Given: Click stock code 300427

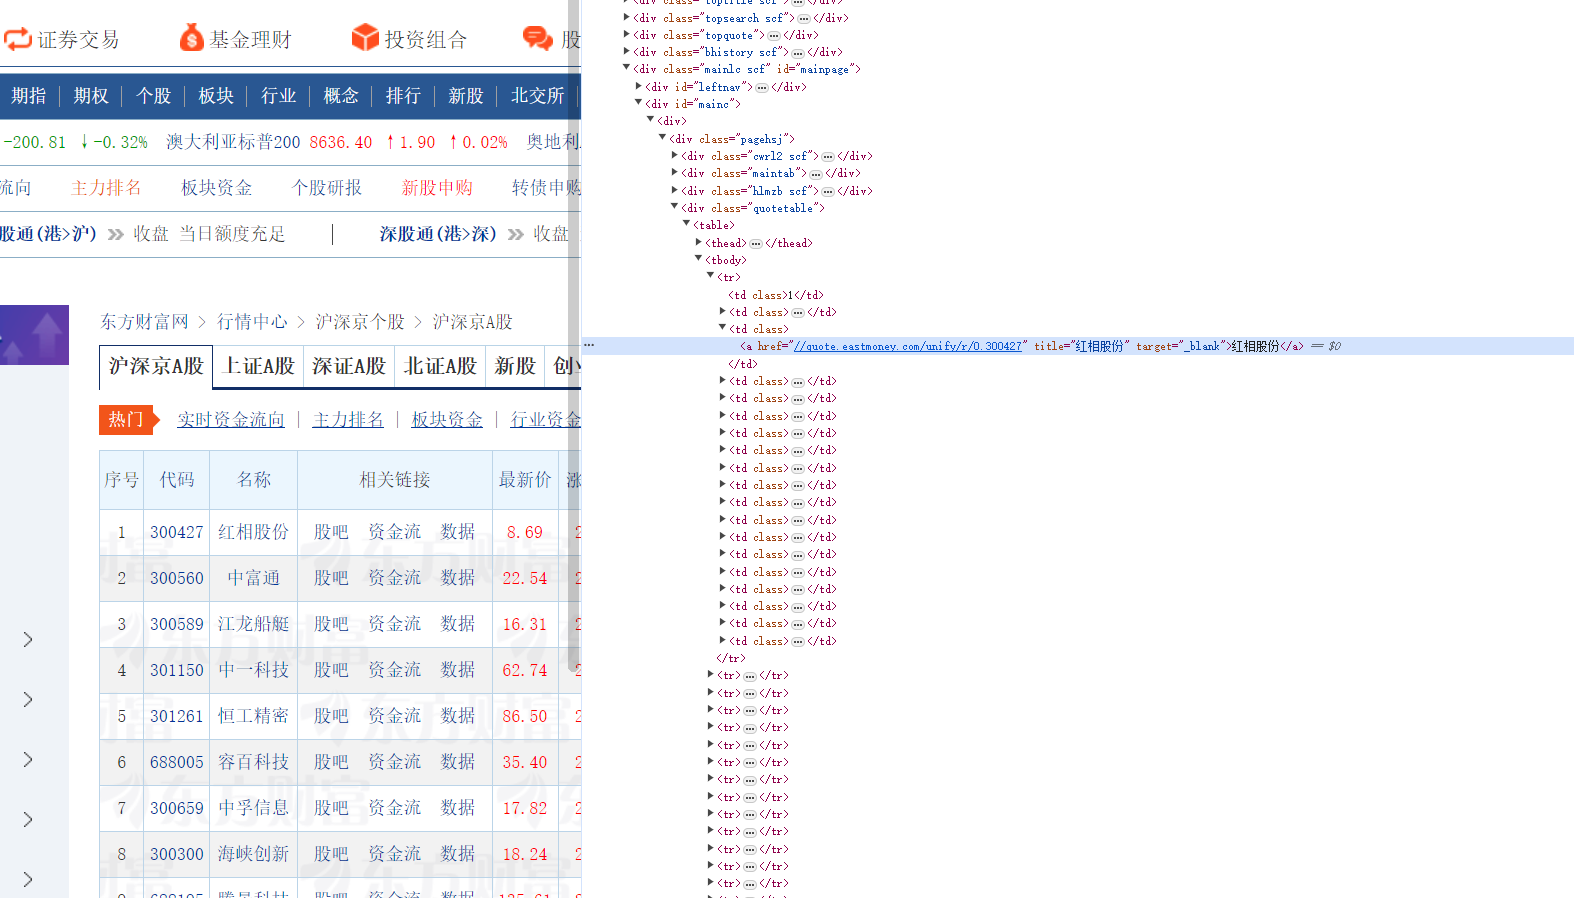Looking at the screenshot, I should point(177,532).
